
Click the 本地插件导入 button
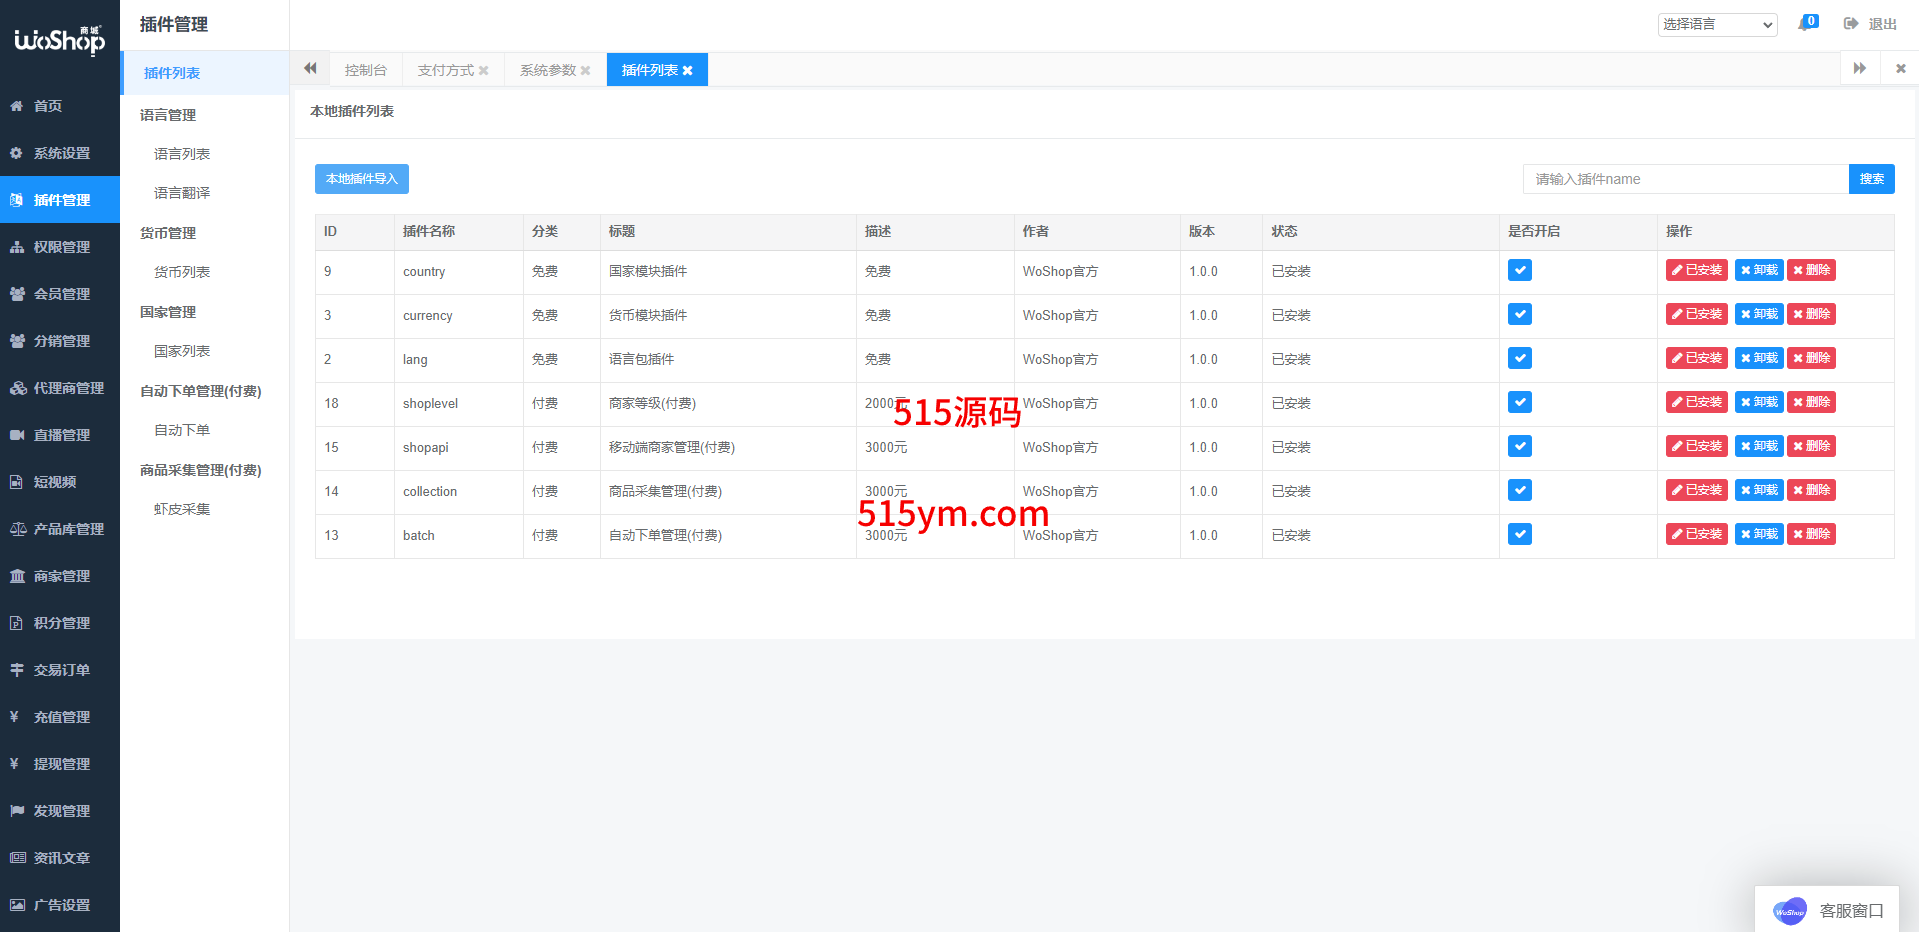click(361, 179)
